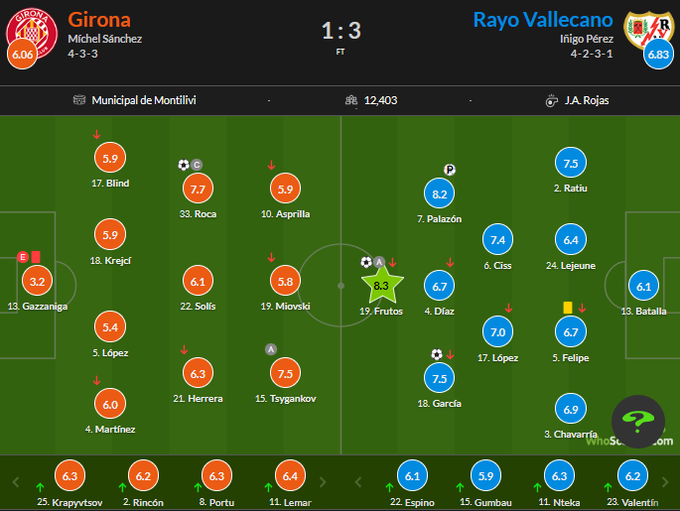Click the Girona club crest

coord(28,28)
